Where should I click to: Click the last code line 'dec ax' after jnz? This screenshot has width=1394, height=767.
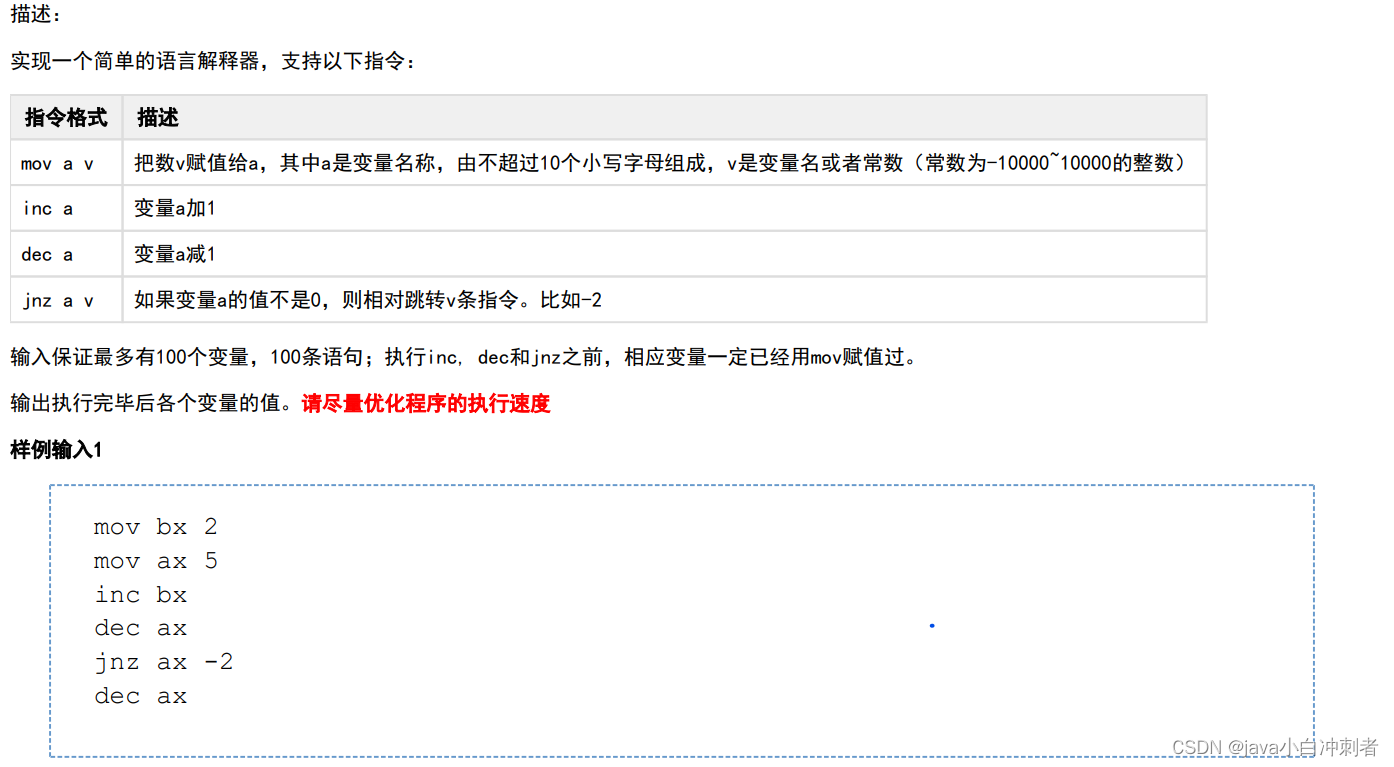pos(141,696)
